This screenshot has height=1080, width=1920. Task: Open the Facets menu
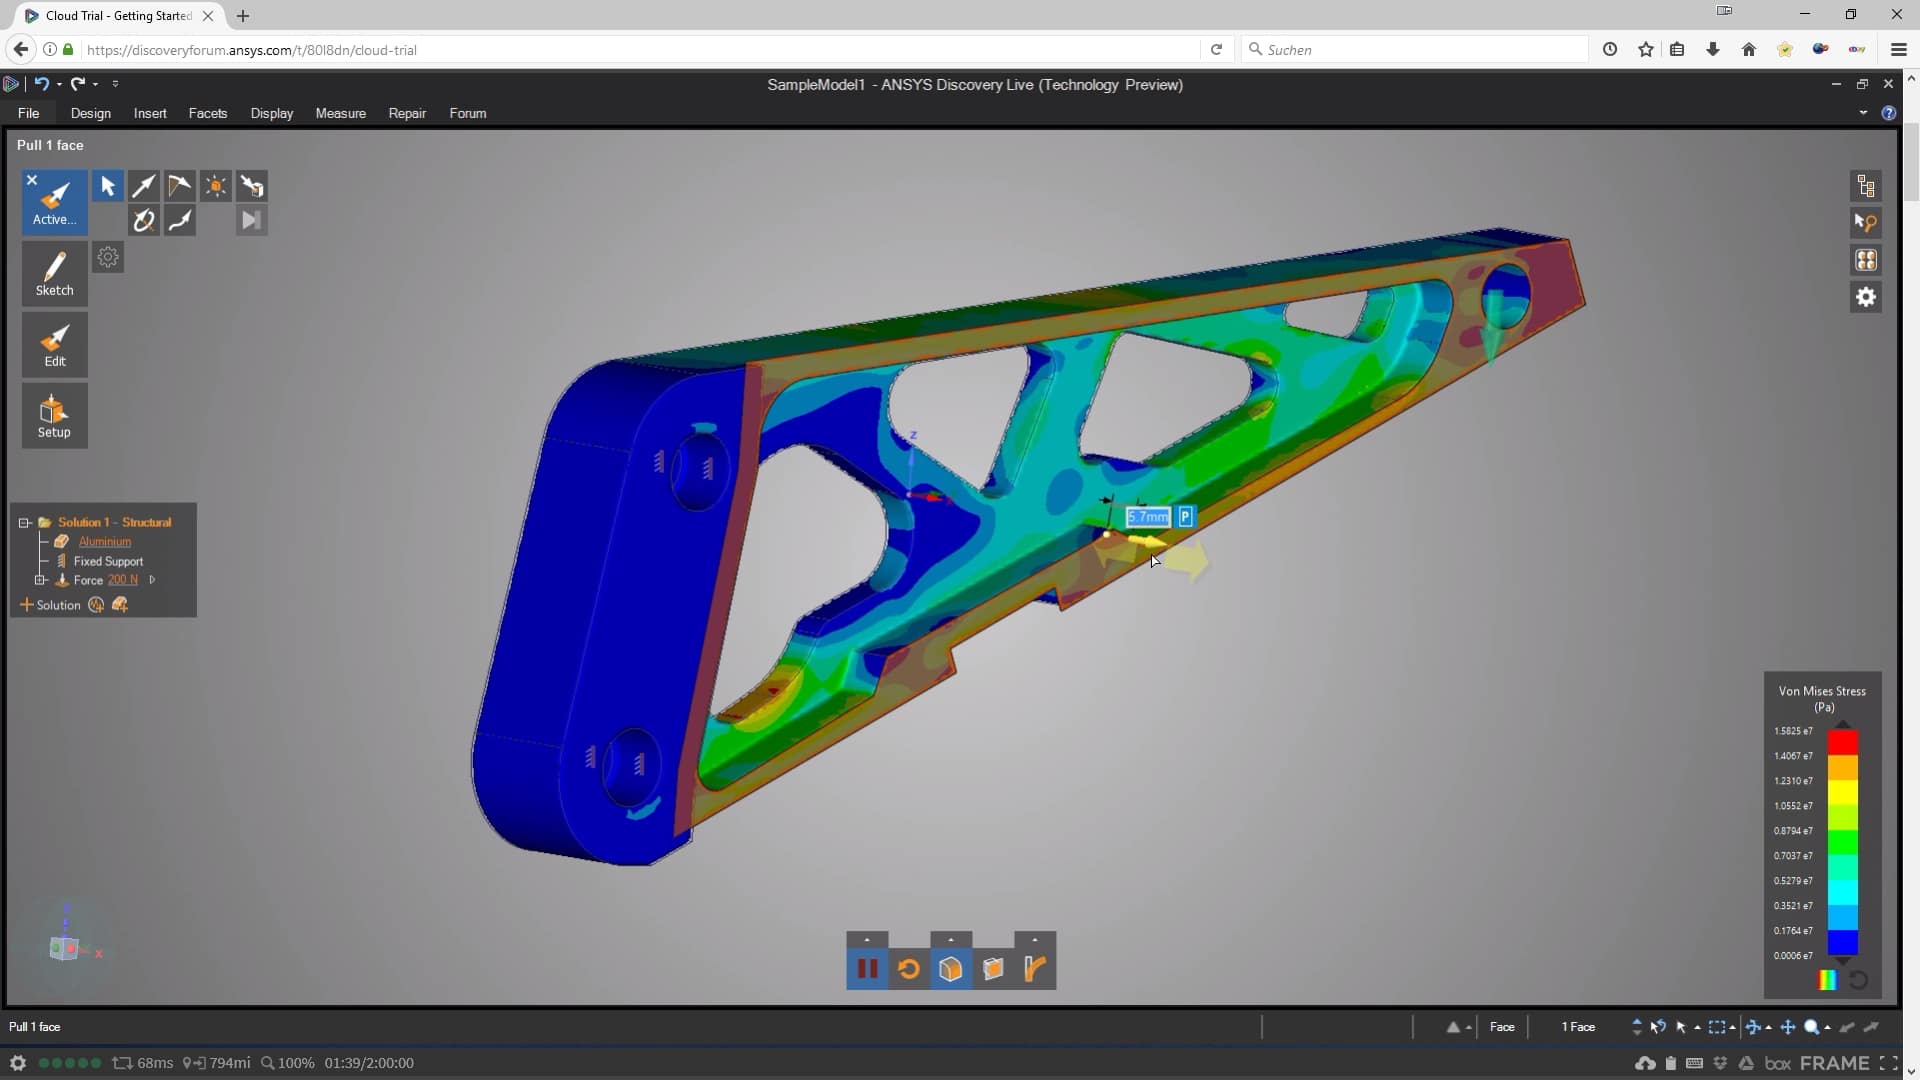(208, 113)
